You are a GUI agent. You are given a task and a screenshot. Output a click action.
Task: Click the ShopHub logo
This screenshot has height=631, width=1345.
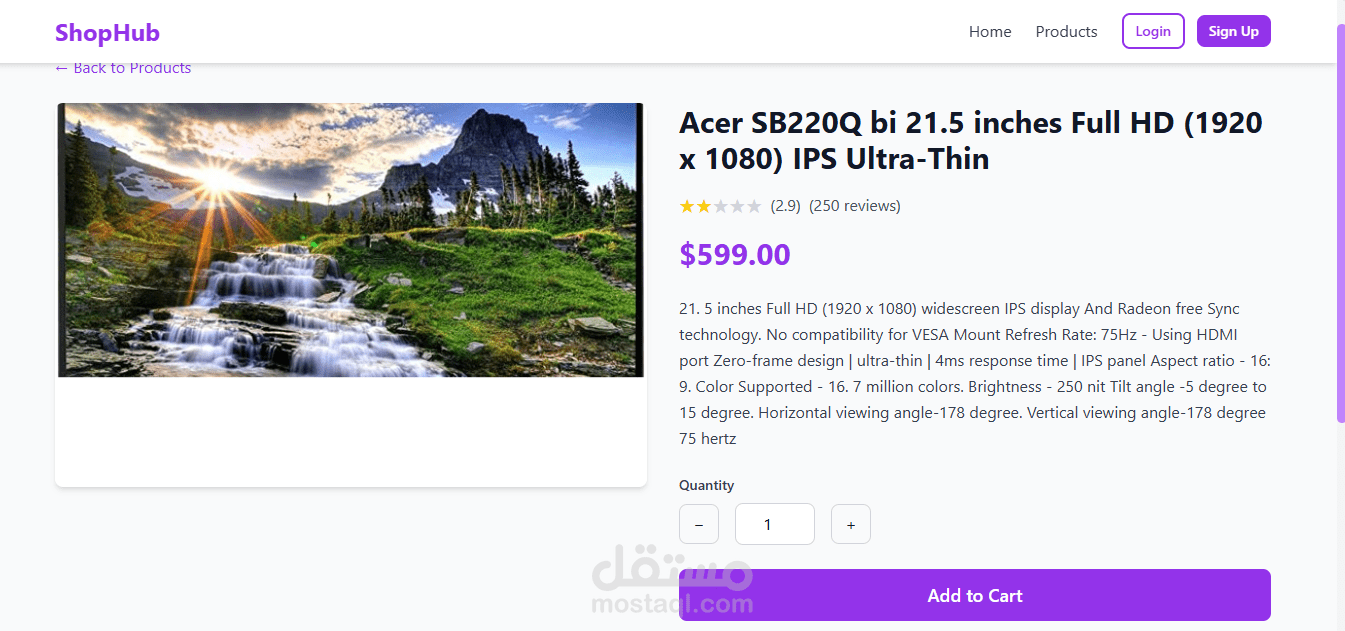107,33
